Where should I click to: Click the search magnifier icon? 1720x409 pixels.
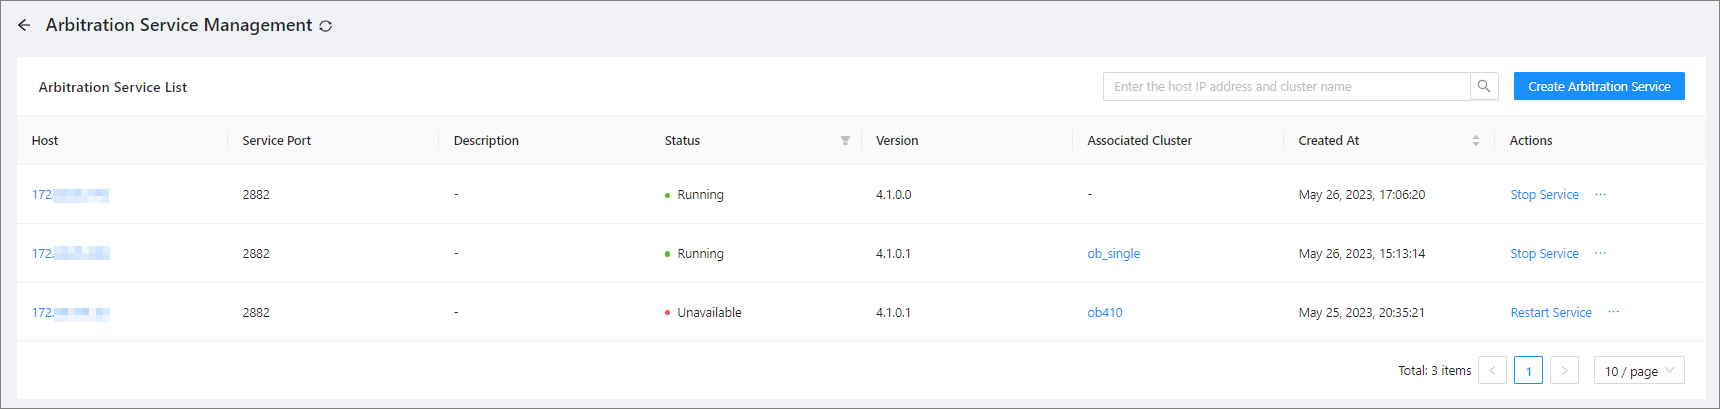1484,87
